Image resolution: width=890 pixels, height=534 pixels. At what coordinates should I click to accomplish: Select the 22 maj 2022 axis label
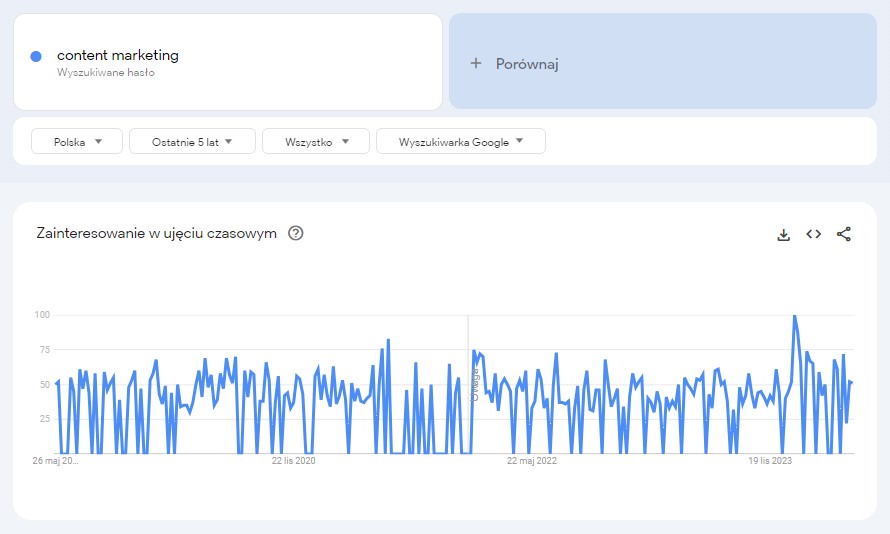point(532,461)
